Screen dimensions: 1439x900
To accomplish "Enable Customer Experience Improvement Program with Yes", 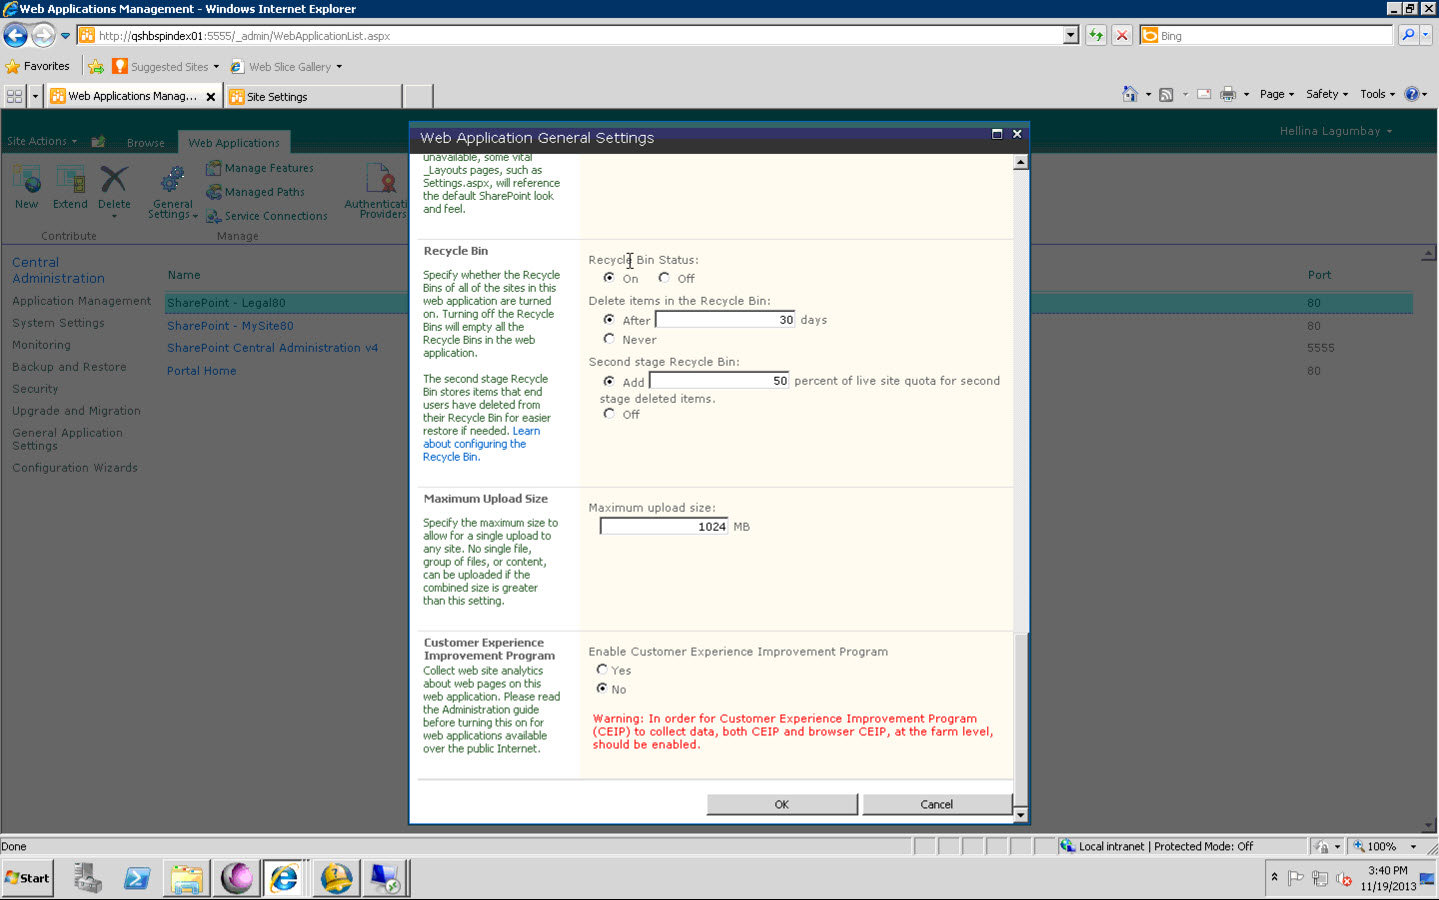I will [x=602, y=670].
